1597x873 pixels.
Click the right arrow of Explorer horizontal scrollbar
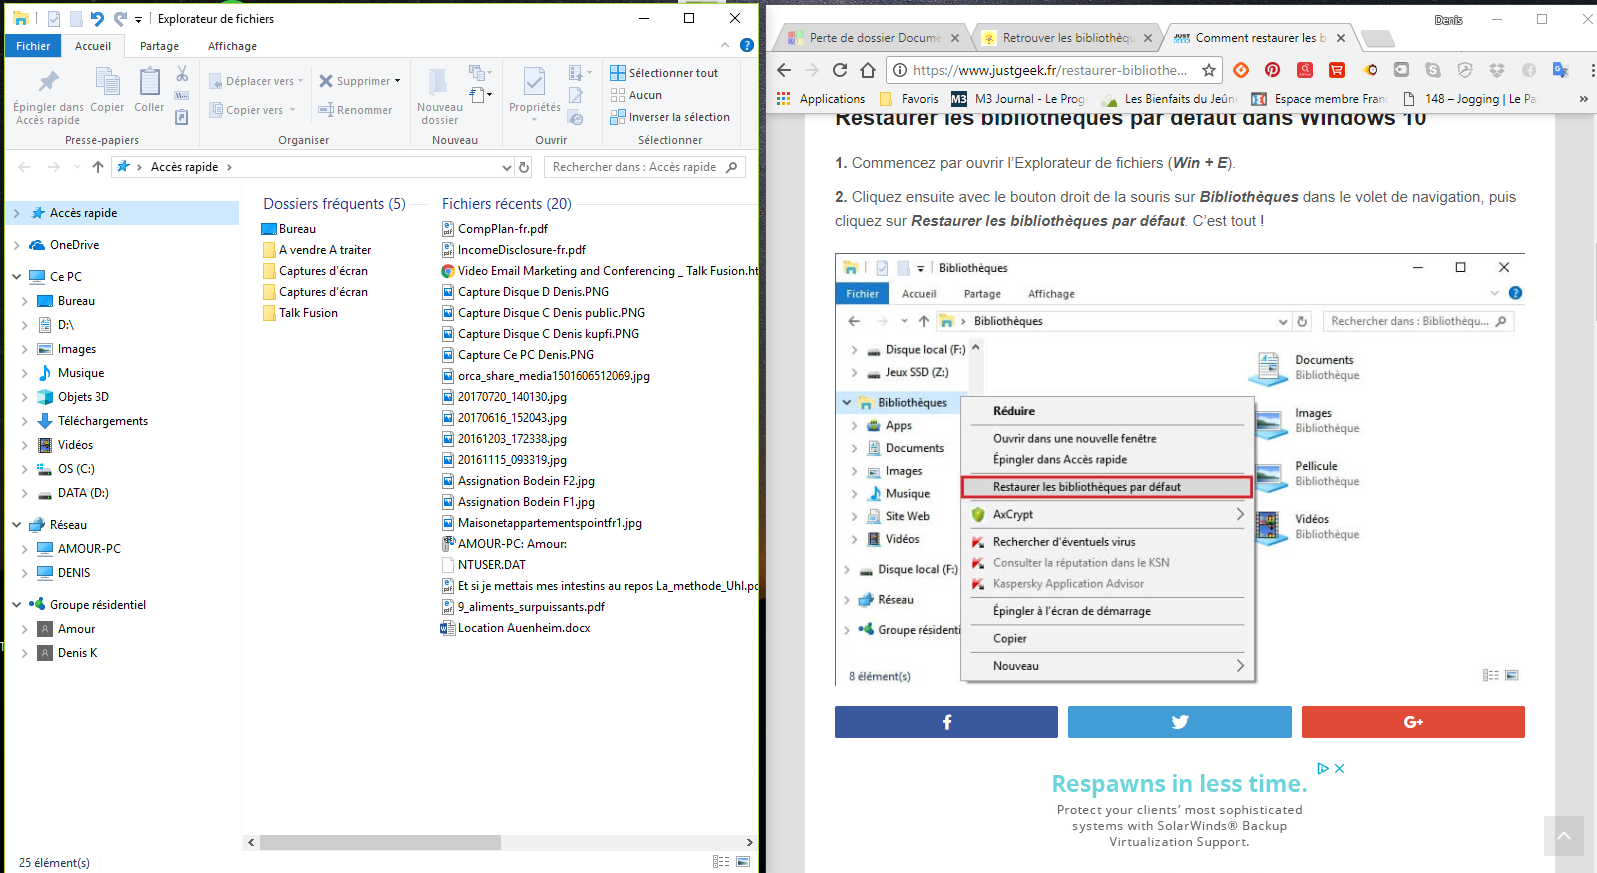point(749,843)
